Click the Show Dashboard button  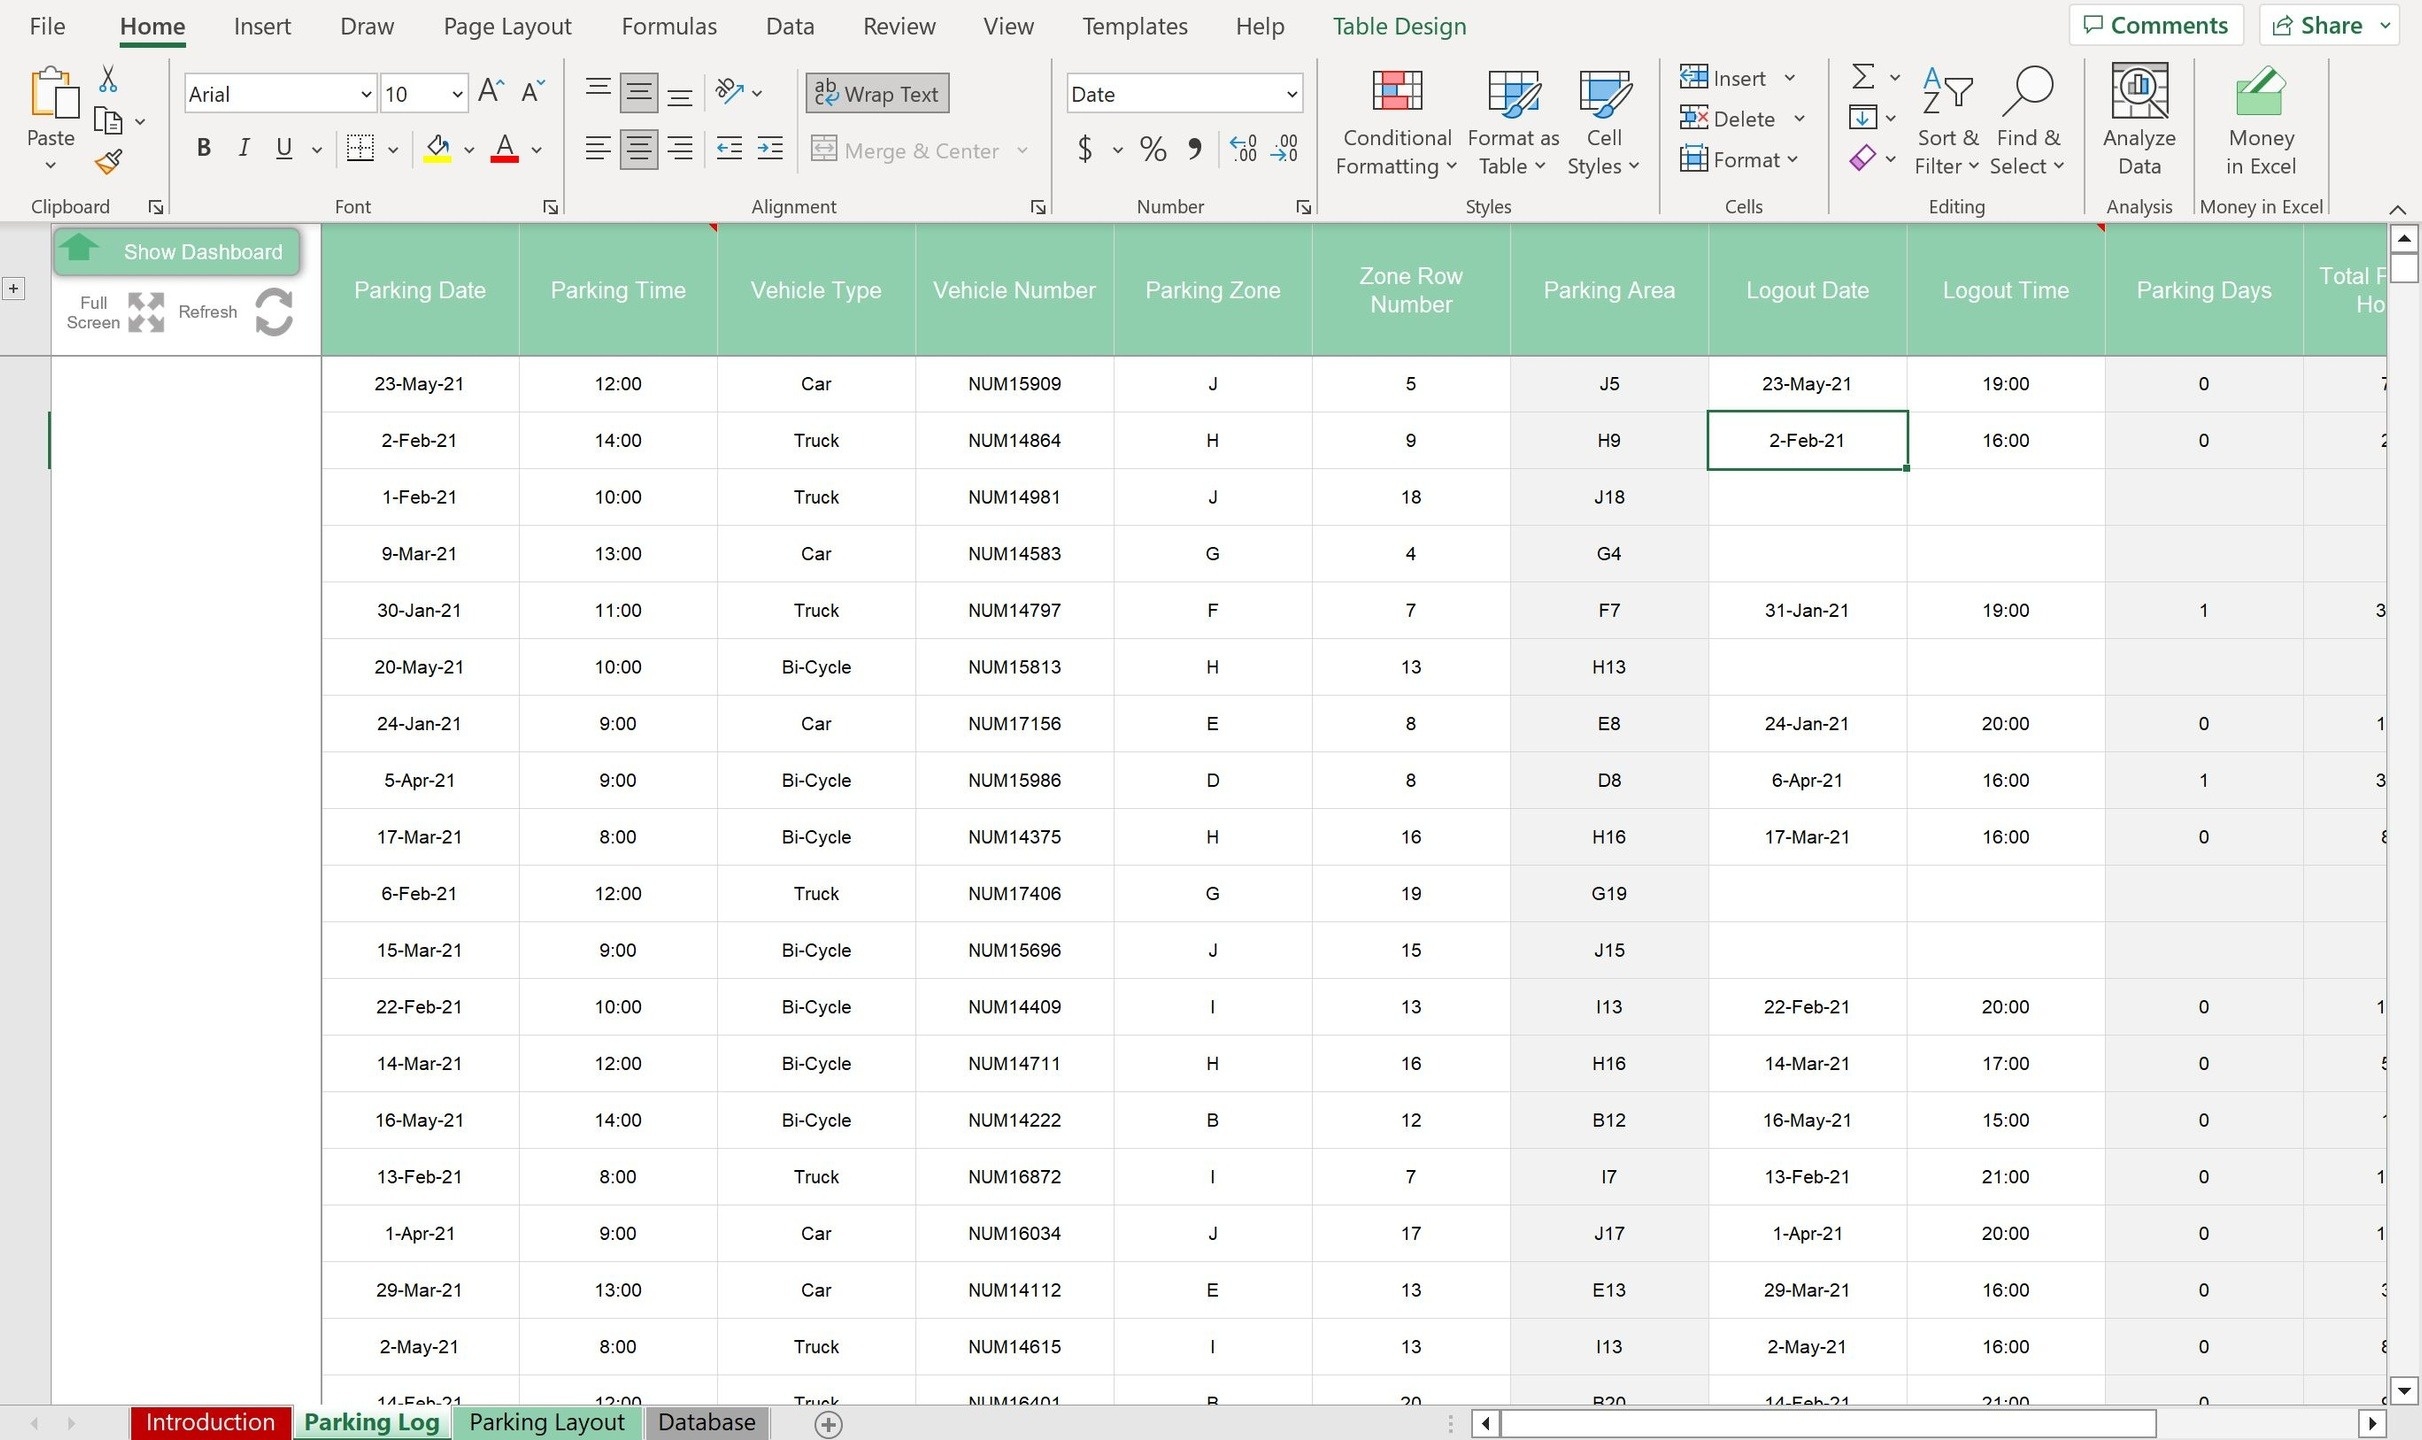[177, 252]
